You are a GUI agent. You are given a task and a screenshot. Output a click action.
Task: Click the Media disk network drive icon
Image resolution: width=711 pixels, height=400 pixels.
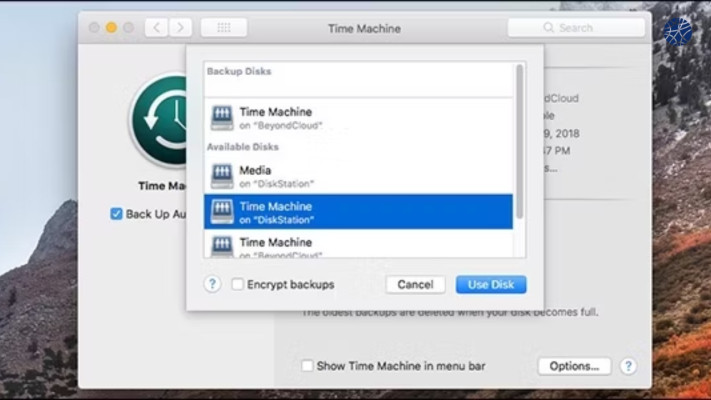pyautogui.click(x=222, y=176)
